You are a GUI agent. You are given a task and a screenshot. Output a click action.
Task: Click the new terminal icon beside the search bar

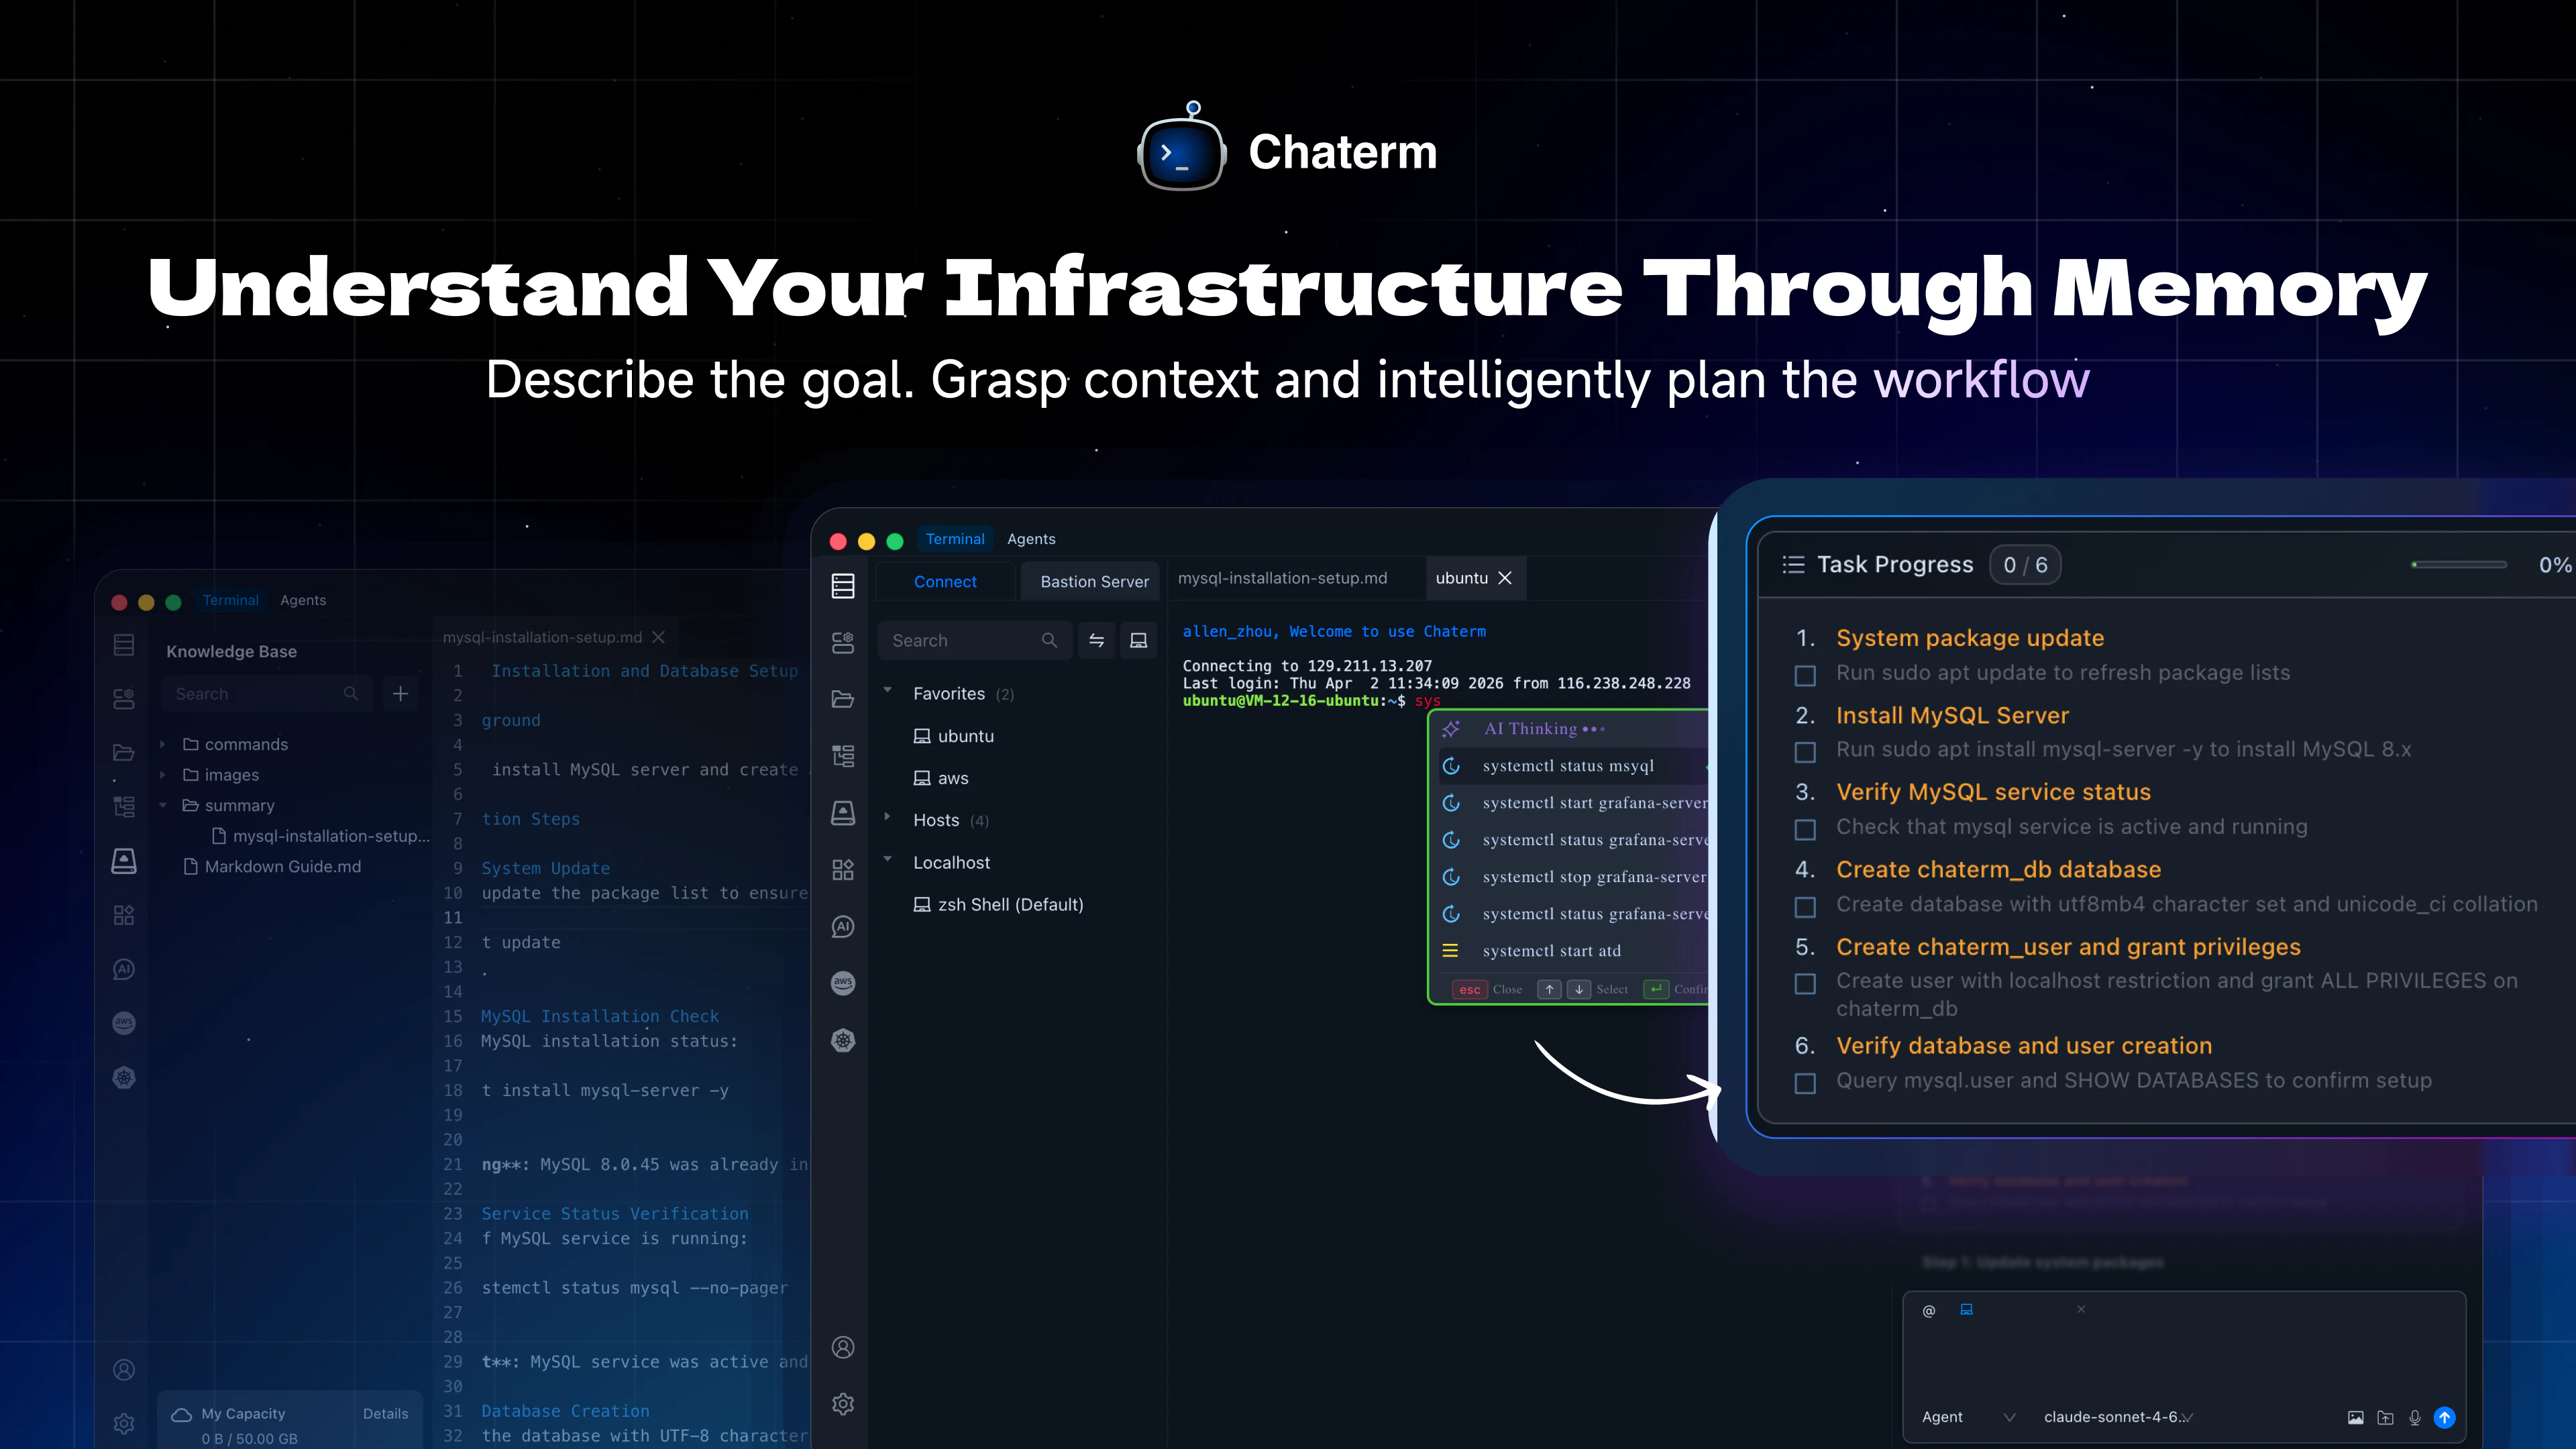pyautogui.click(x=1138, y=640)
